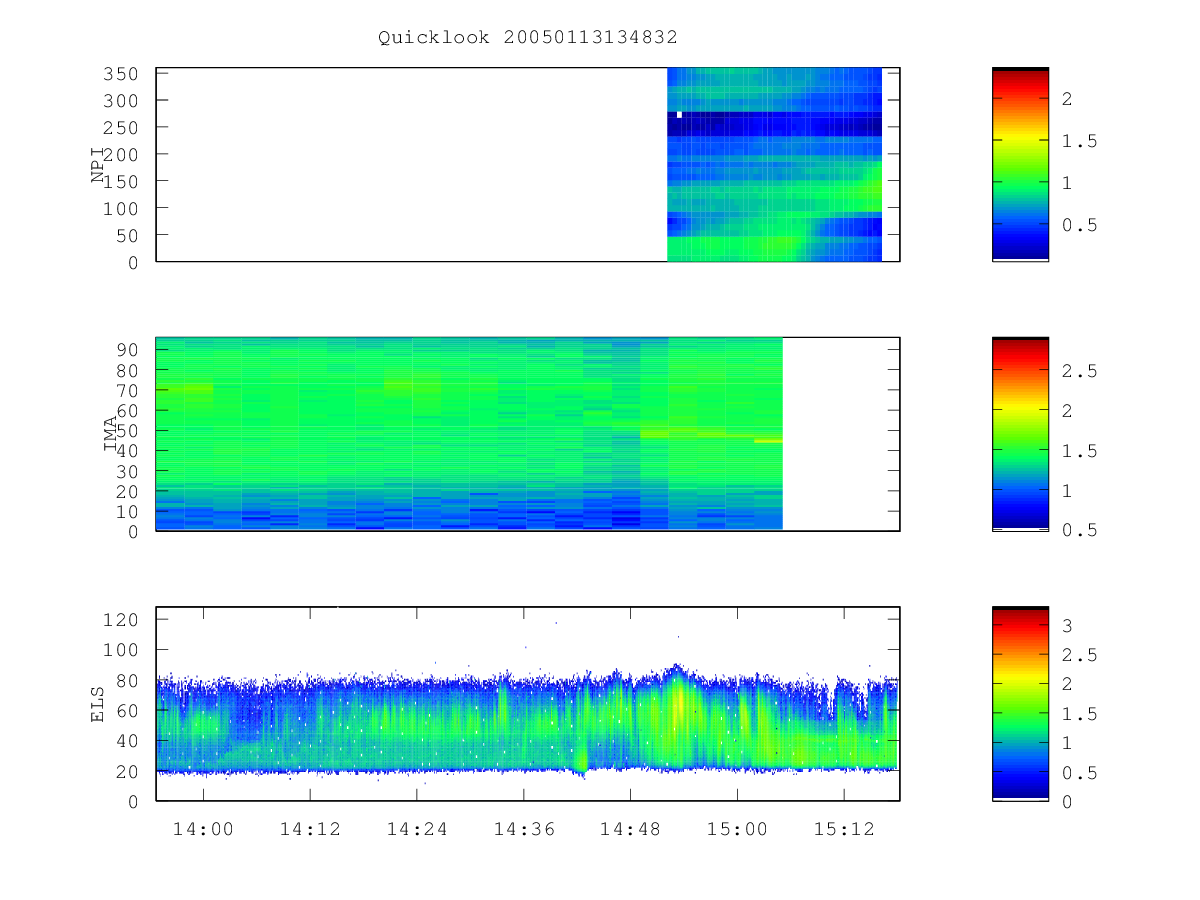This screenshot has width=1200, height=900.
Task: Click the 14:36 time tick label
Action: tap(524, 829)
